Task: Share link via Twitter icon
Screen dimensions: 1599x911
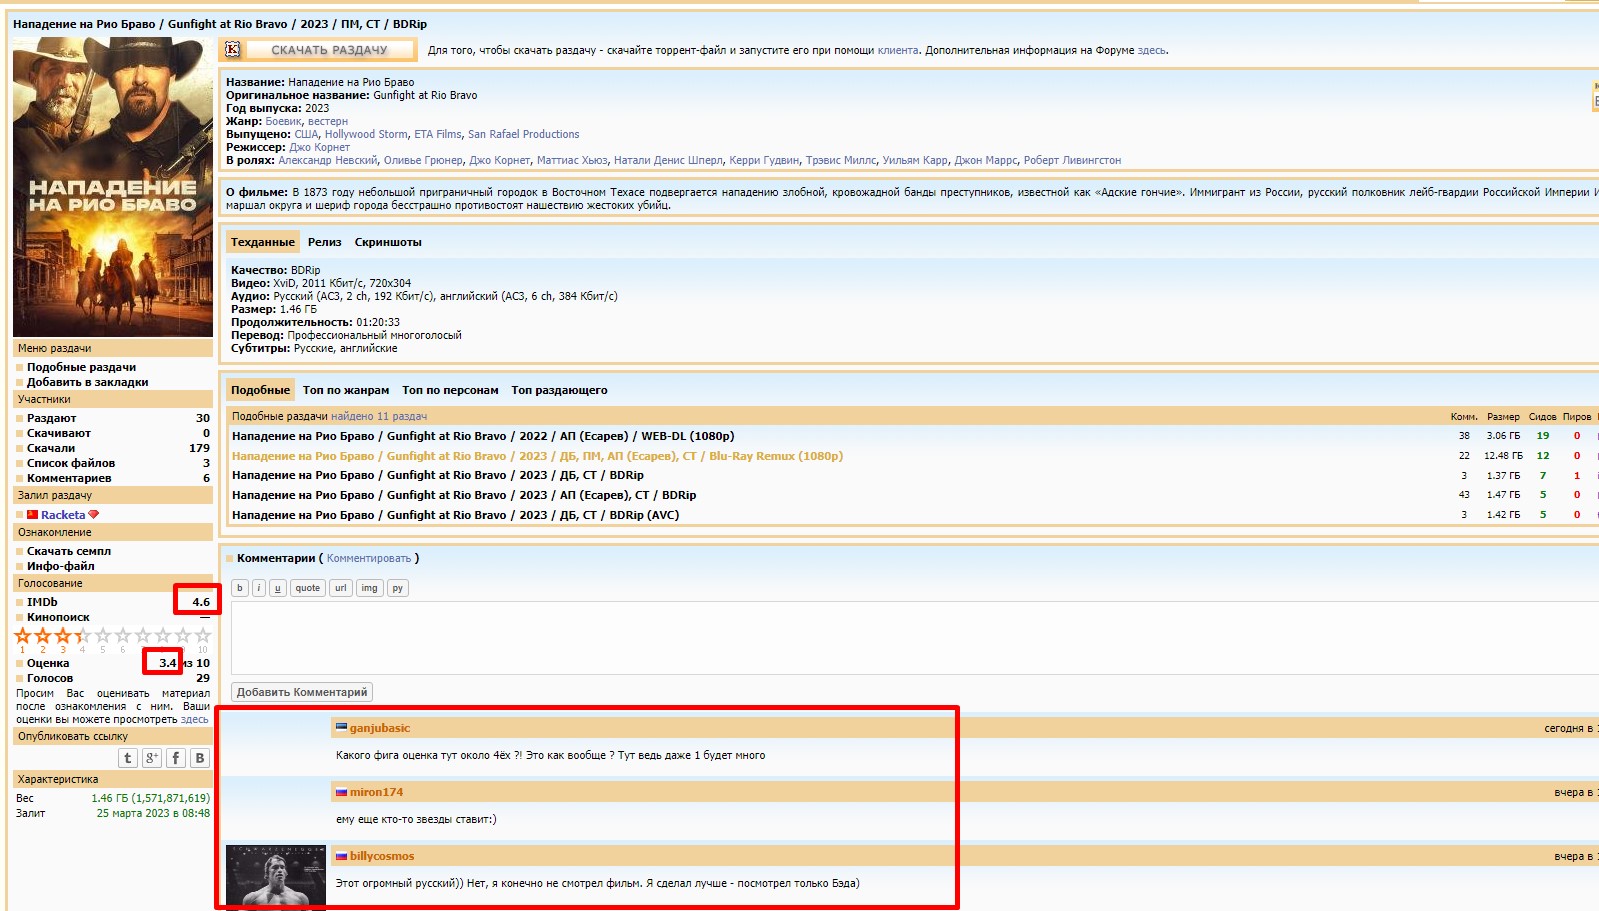Action: click(x=128, y=758)
